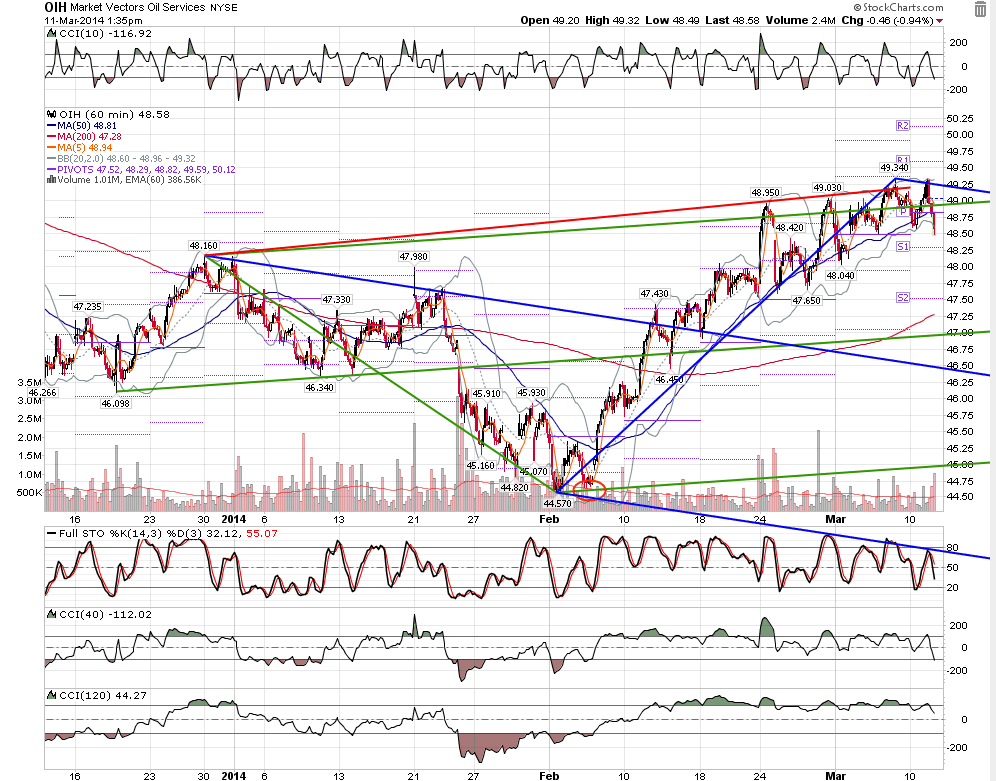The width and height of the screenshot is (996, 781).
Task: Click the candlestick icon beside OIH (60 min)
Action: (52, 114)
